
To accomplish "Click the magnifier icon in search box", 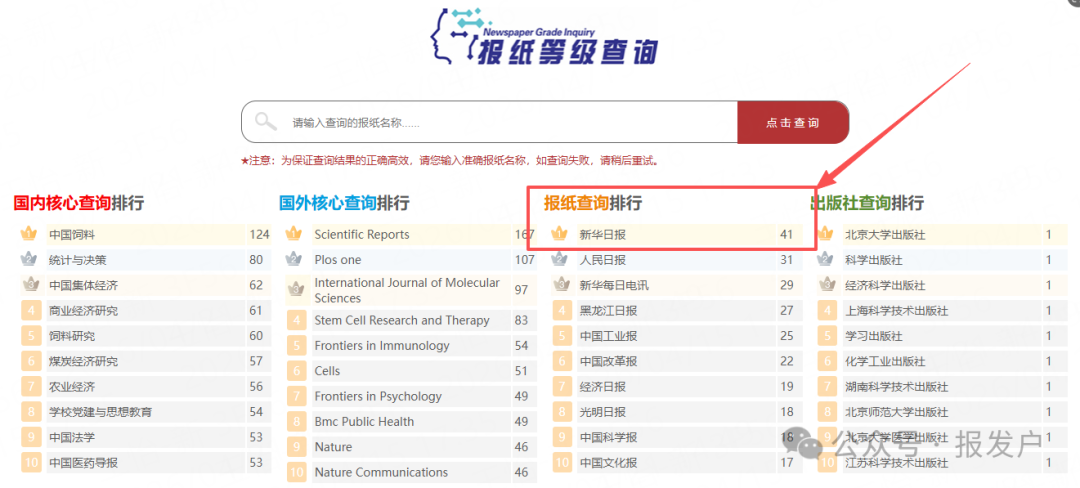I will click(x=265, y=123).
